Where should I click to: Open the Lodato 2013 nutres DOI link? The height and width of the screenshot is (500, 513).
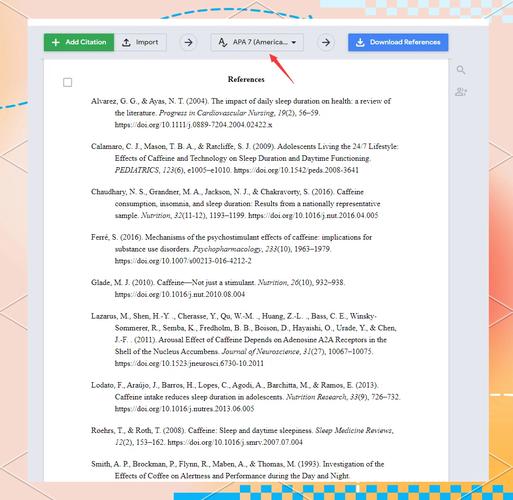[x=184, y=409]
